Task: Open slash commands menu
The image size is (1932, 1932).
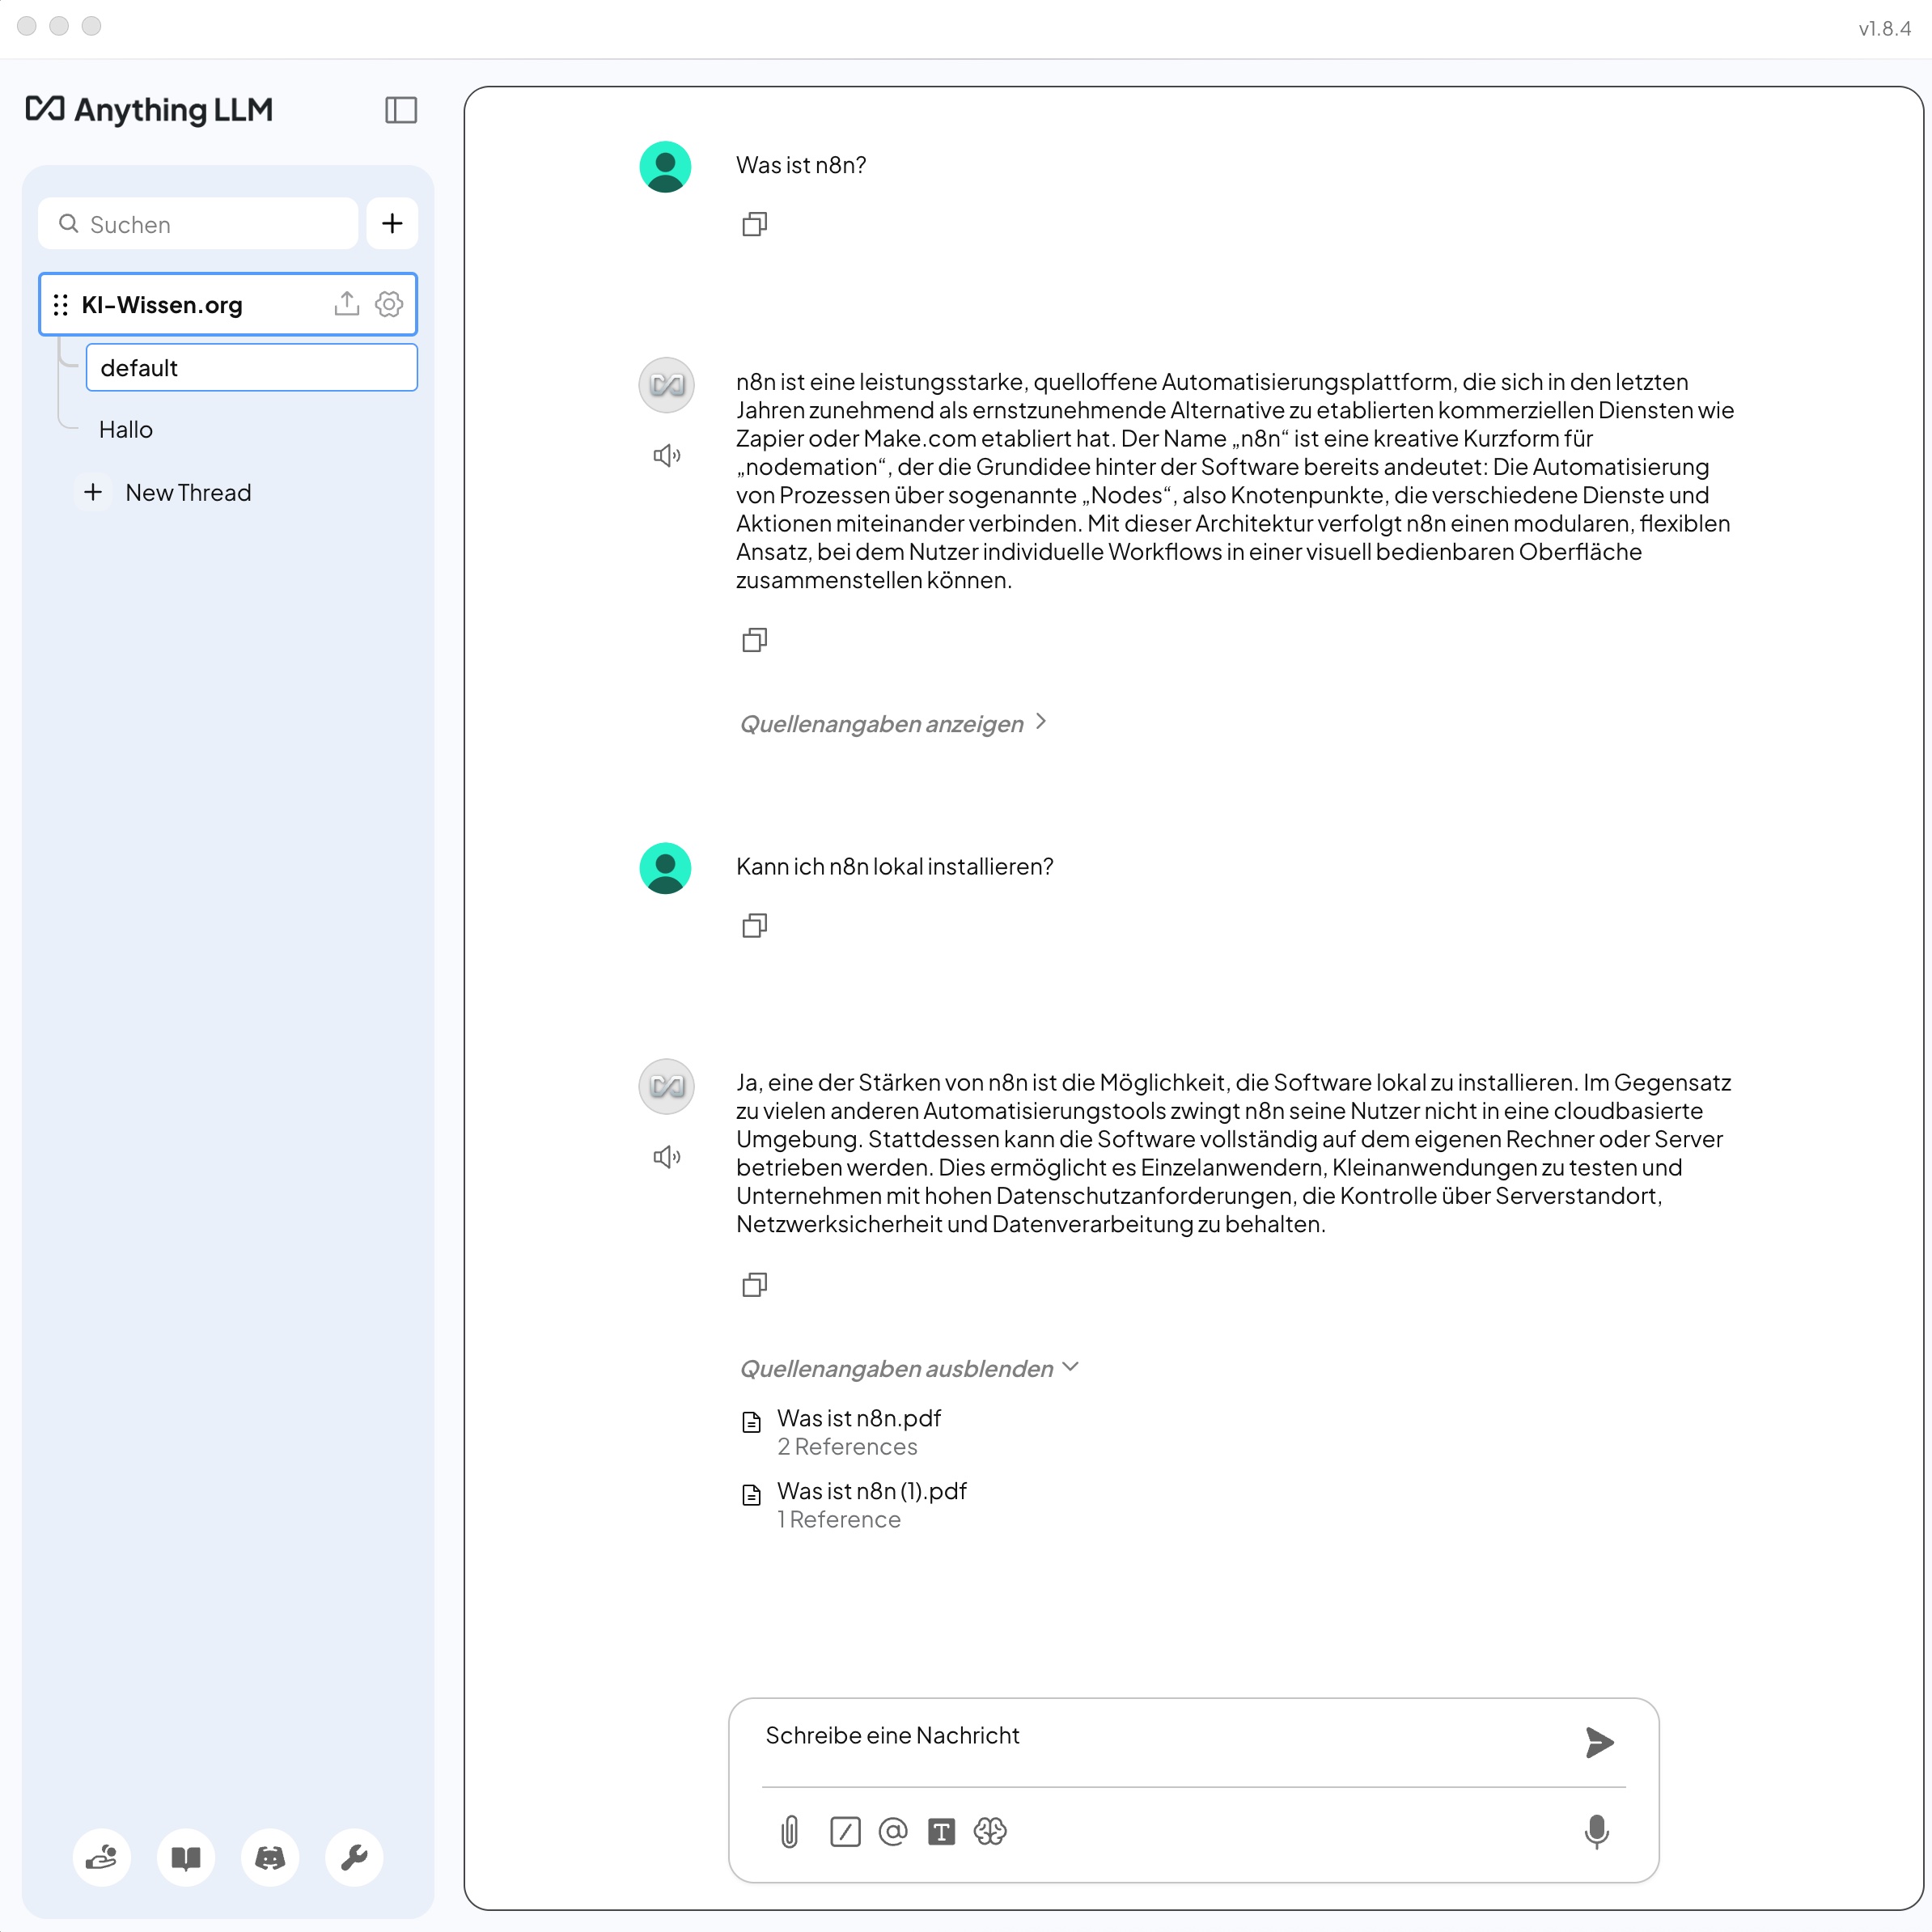Action: [x=845, y=1832]
